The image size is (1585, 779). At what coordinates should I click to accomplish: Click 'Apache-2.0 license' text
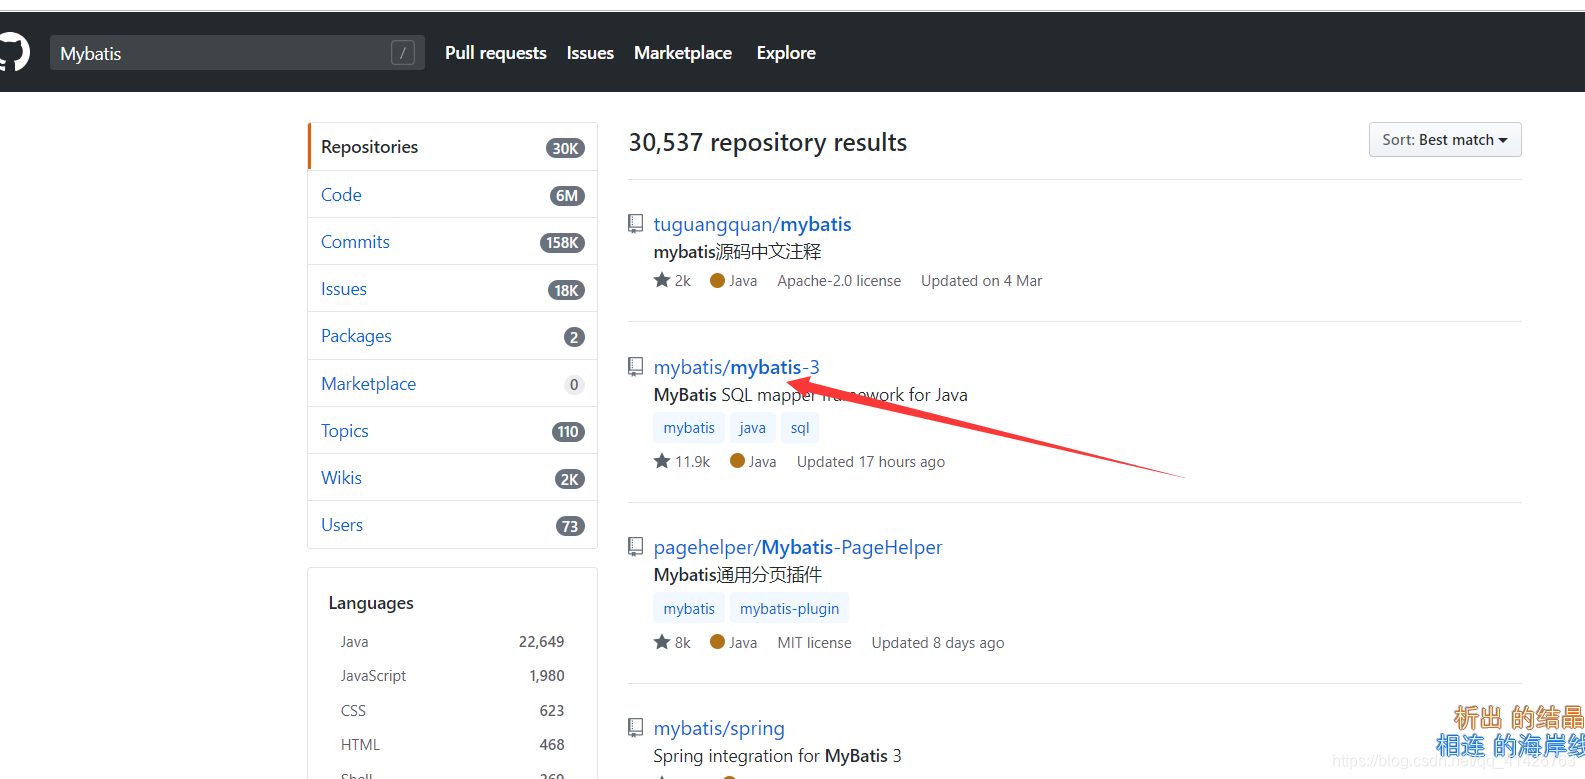coord(839,281)
